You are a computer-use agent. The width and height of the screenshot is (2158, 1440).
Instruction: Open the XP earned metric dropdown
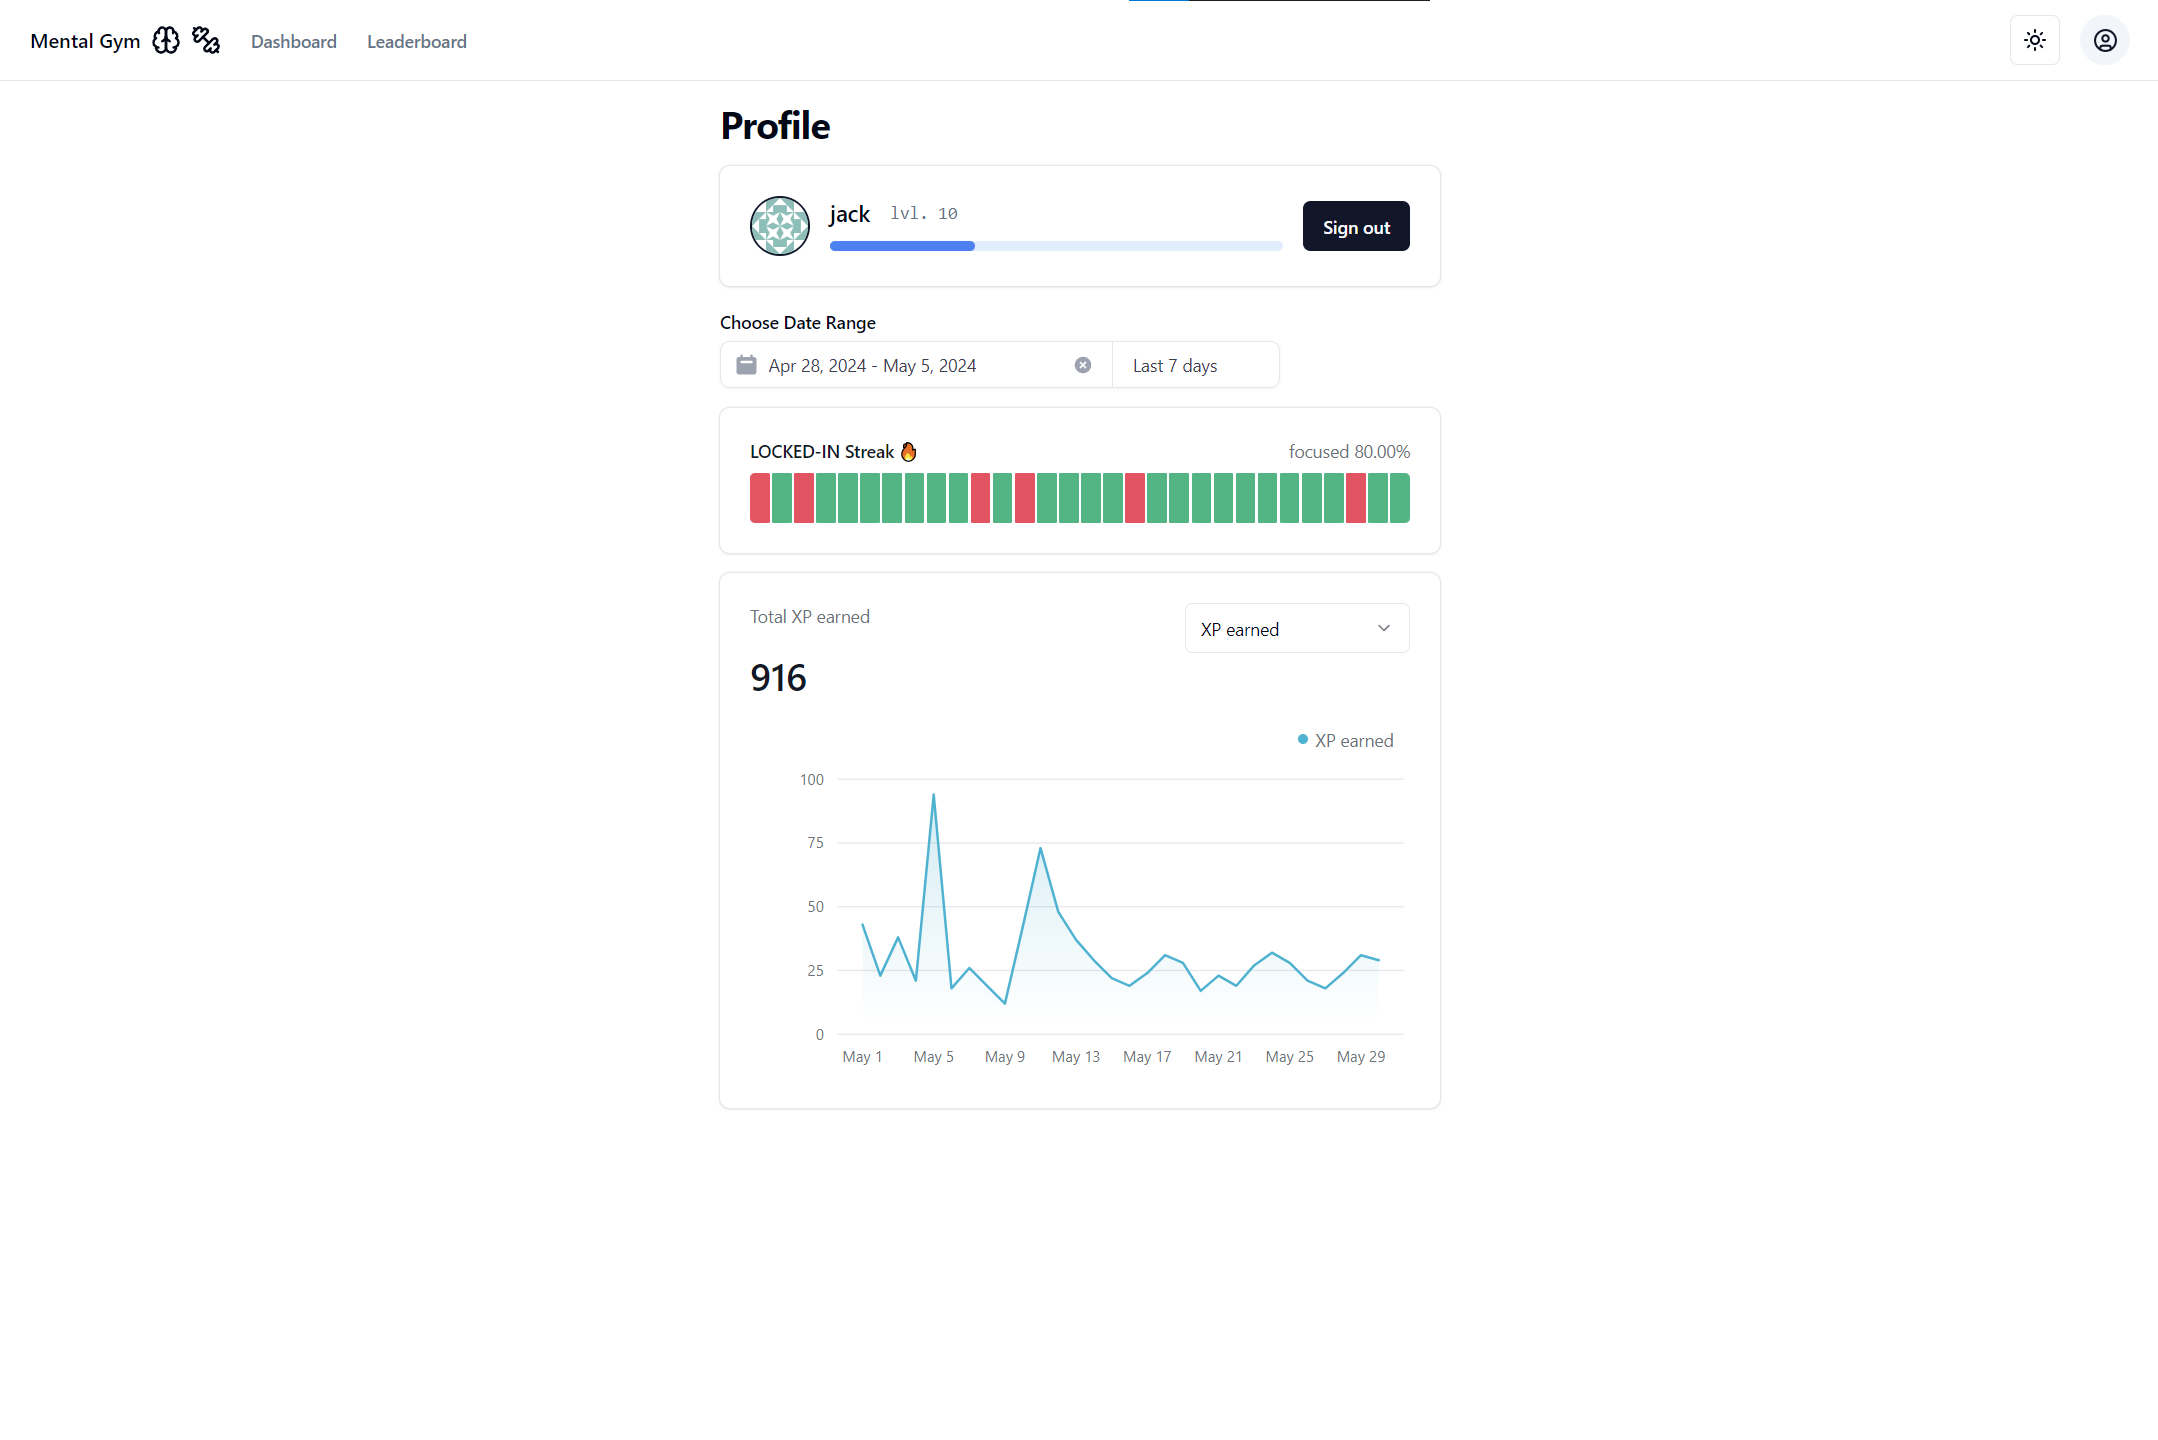1296,629
